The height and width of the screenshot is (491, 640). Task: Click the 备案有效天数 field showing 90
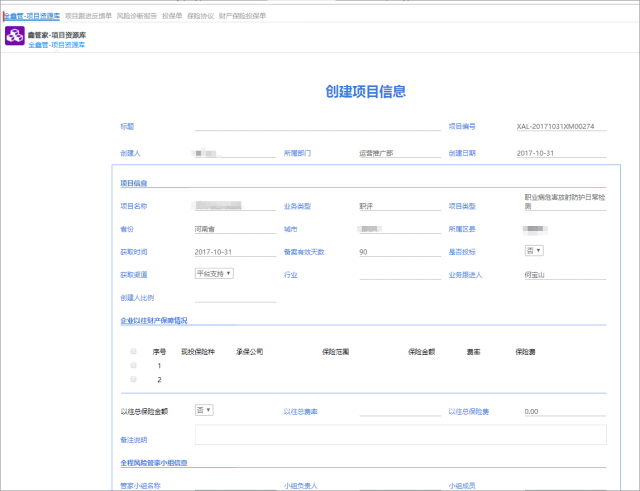point(400,252)
